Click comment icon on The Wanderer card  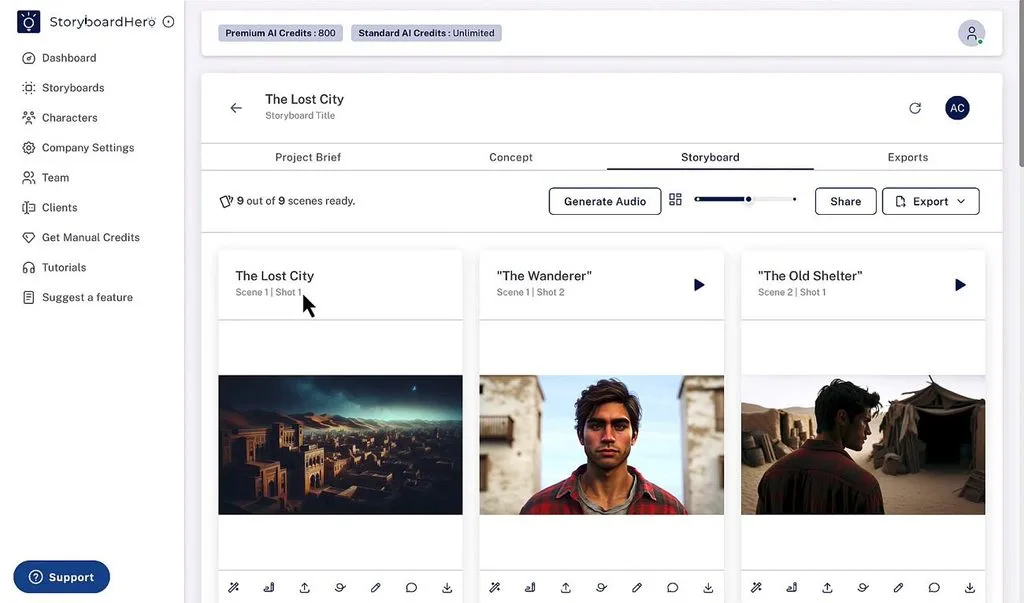pyautogui.click(x=672, y=587)
